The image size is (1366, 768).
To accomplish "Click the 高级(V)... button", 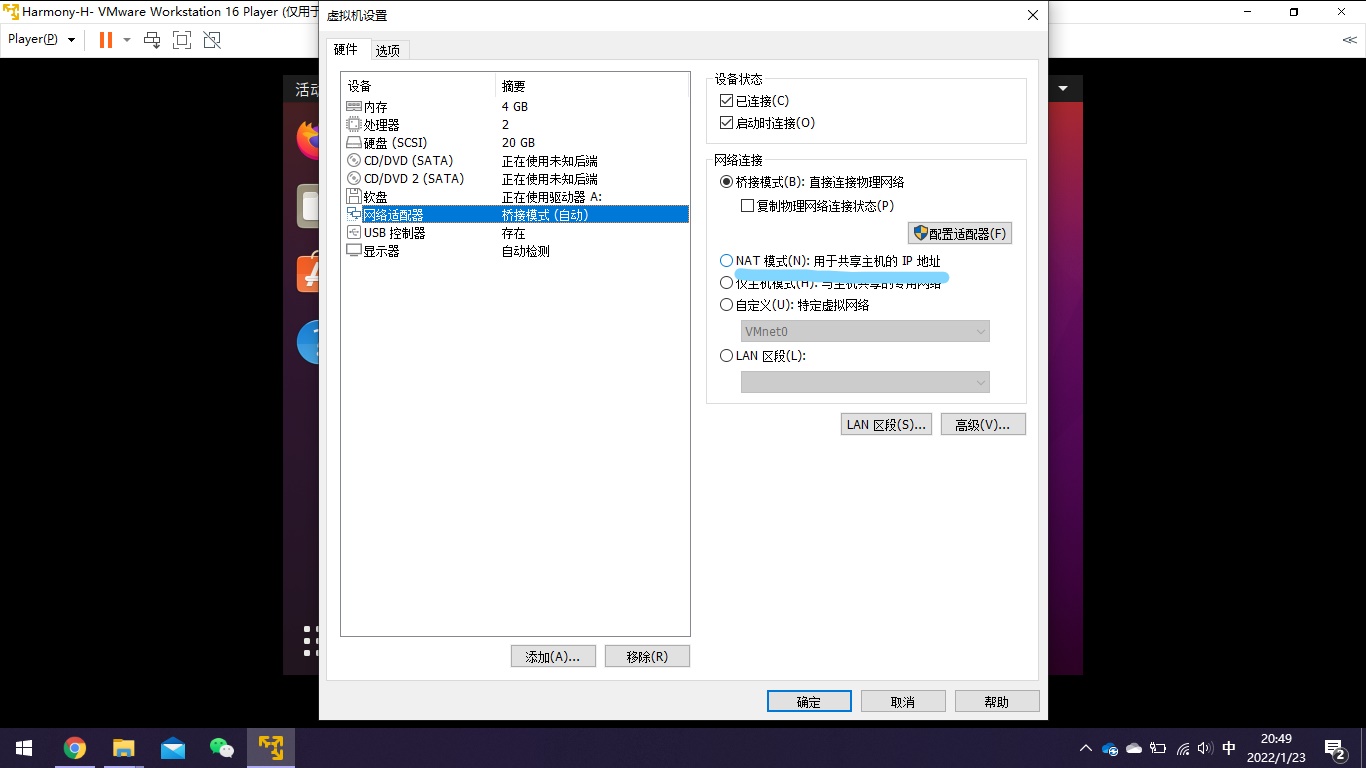I will 983,424.
